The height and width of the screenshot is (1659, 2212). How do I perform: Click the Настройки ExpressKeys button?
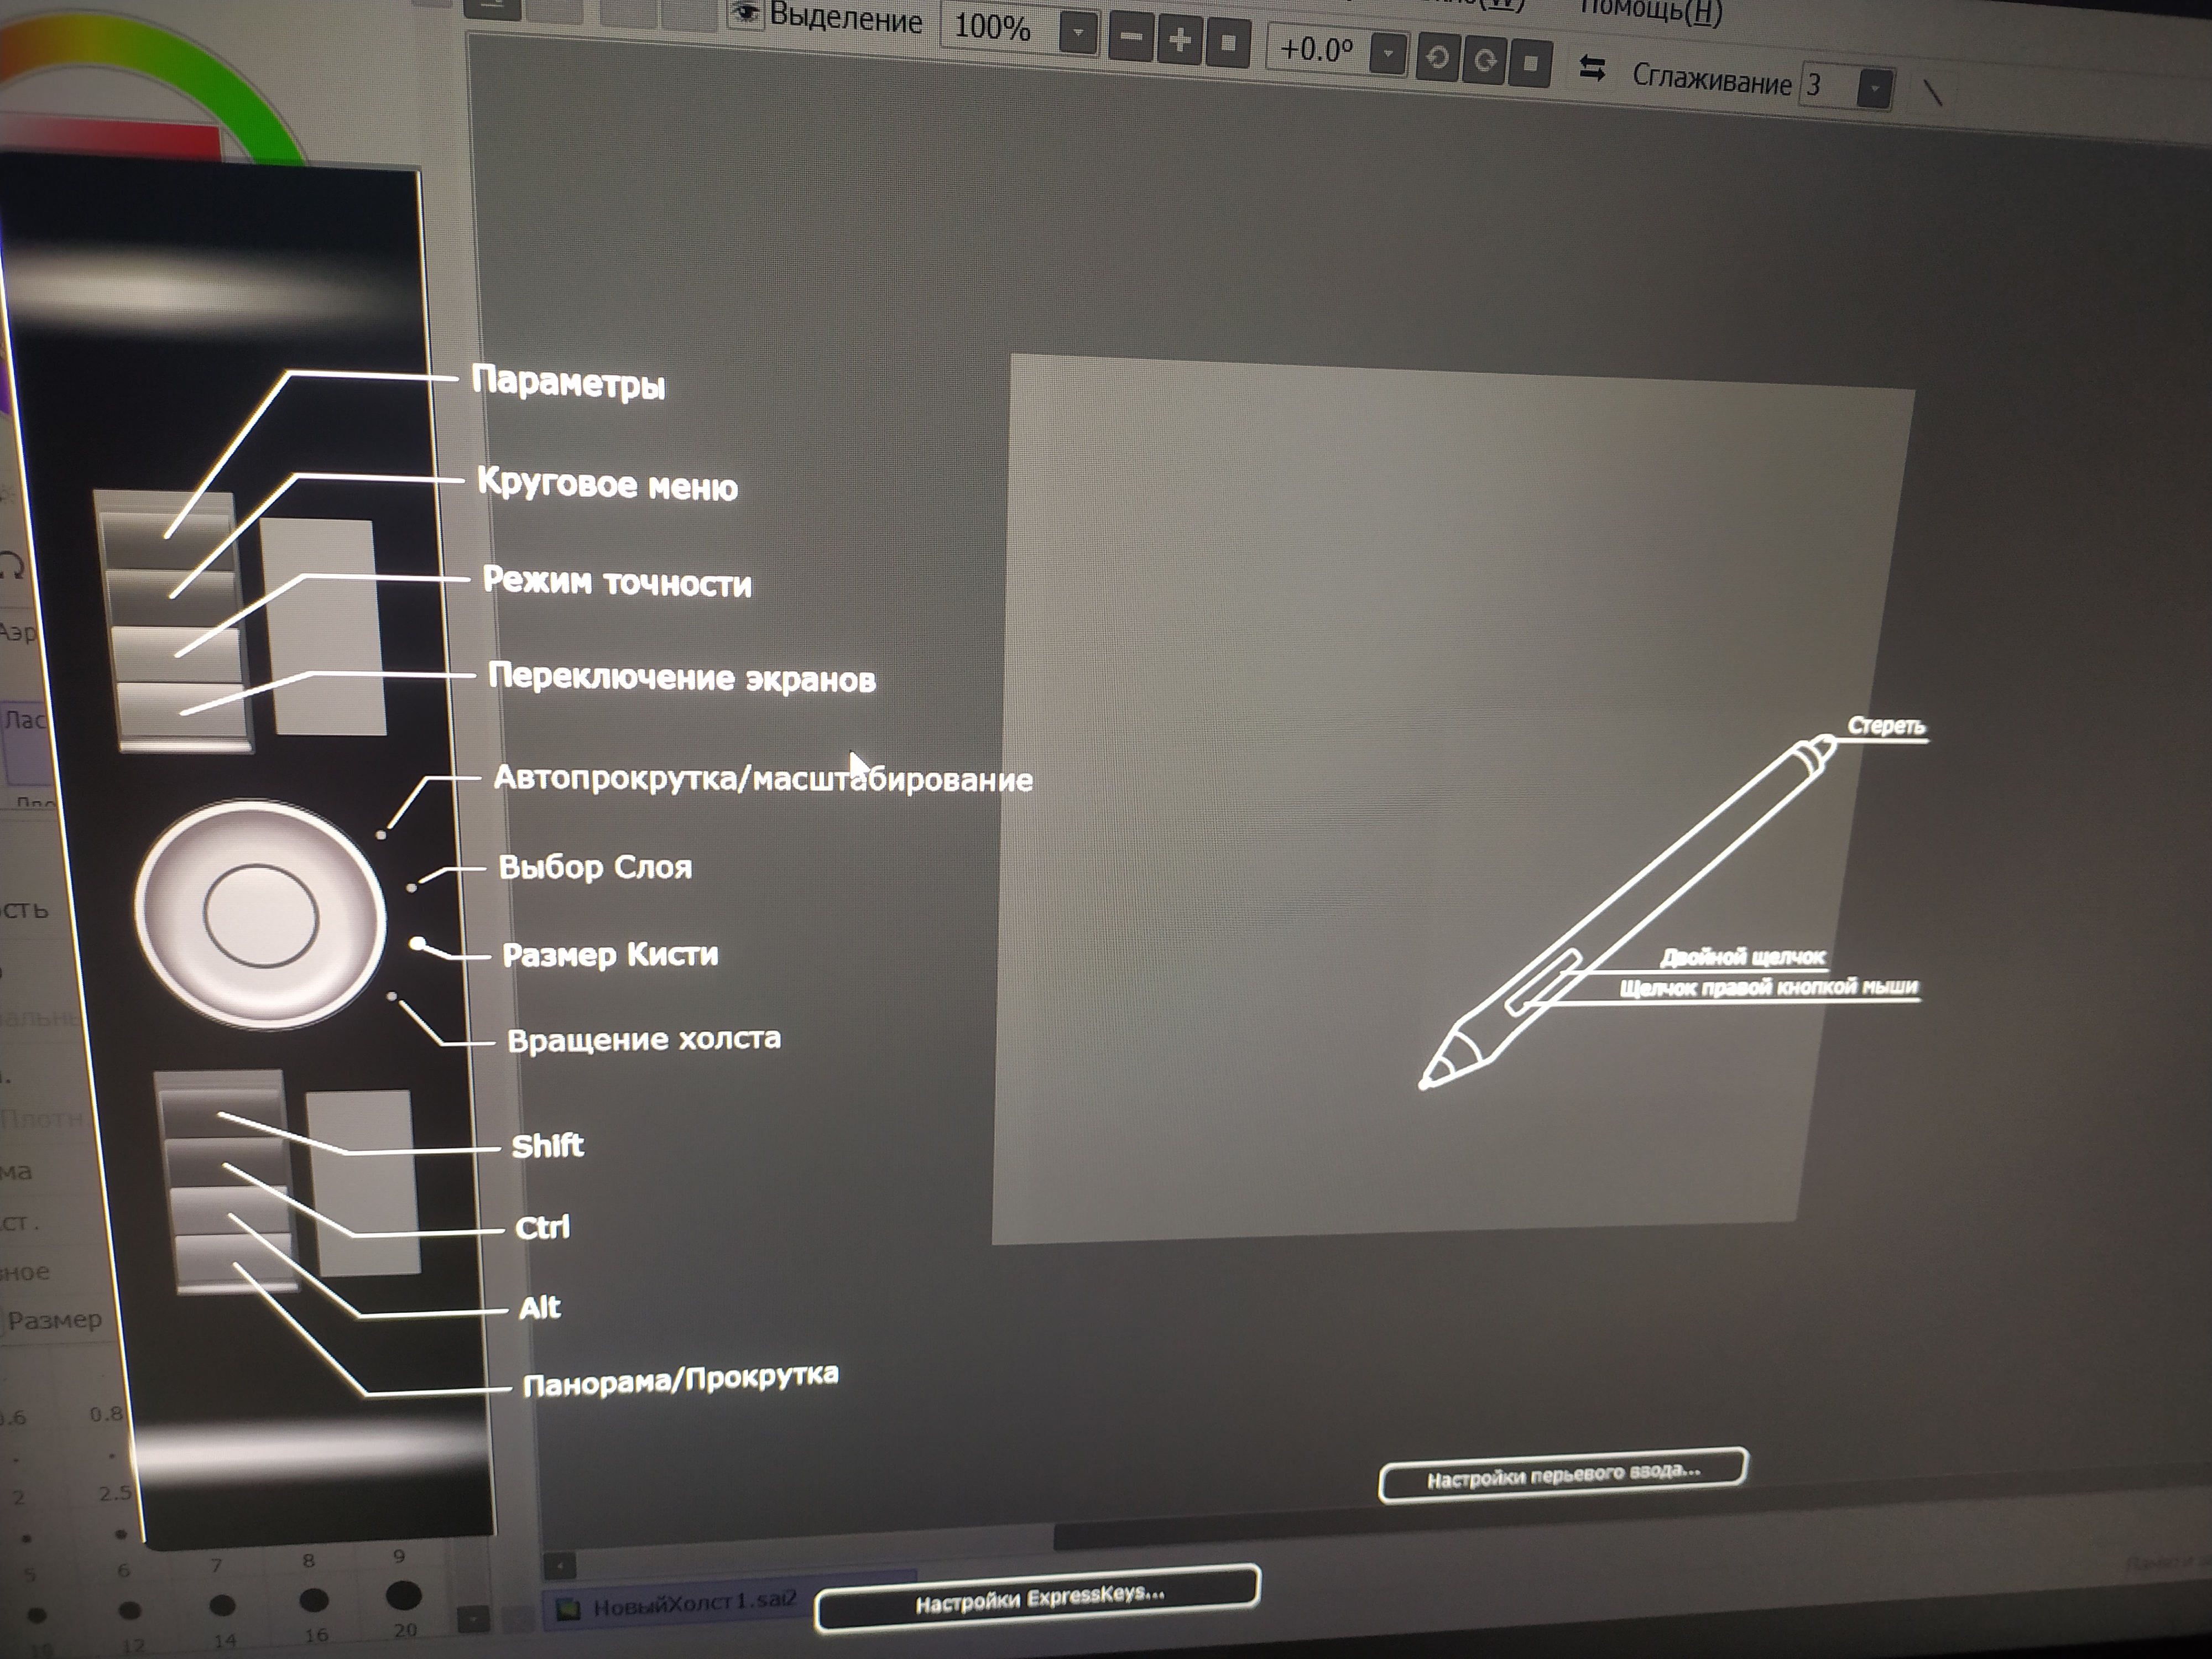(x=1037, y=1598)
